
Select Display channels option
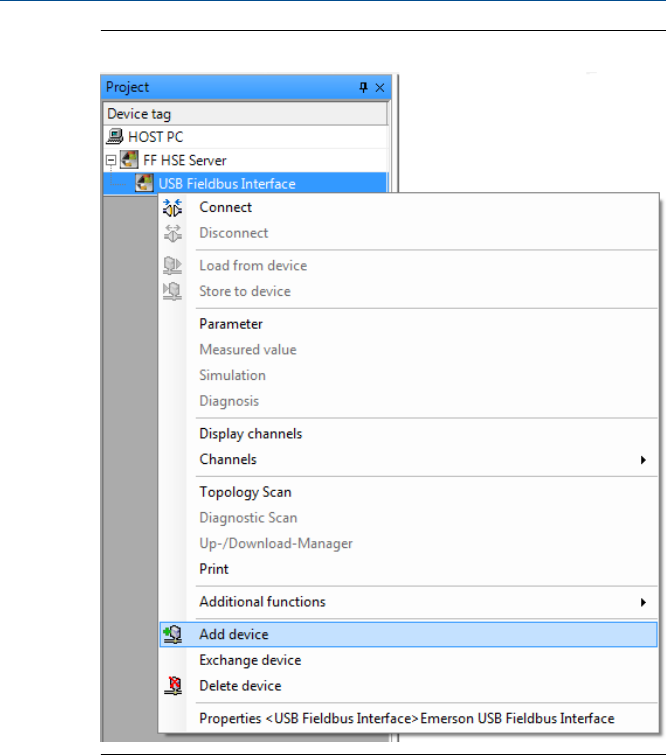click(x=250, y=434)
